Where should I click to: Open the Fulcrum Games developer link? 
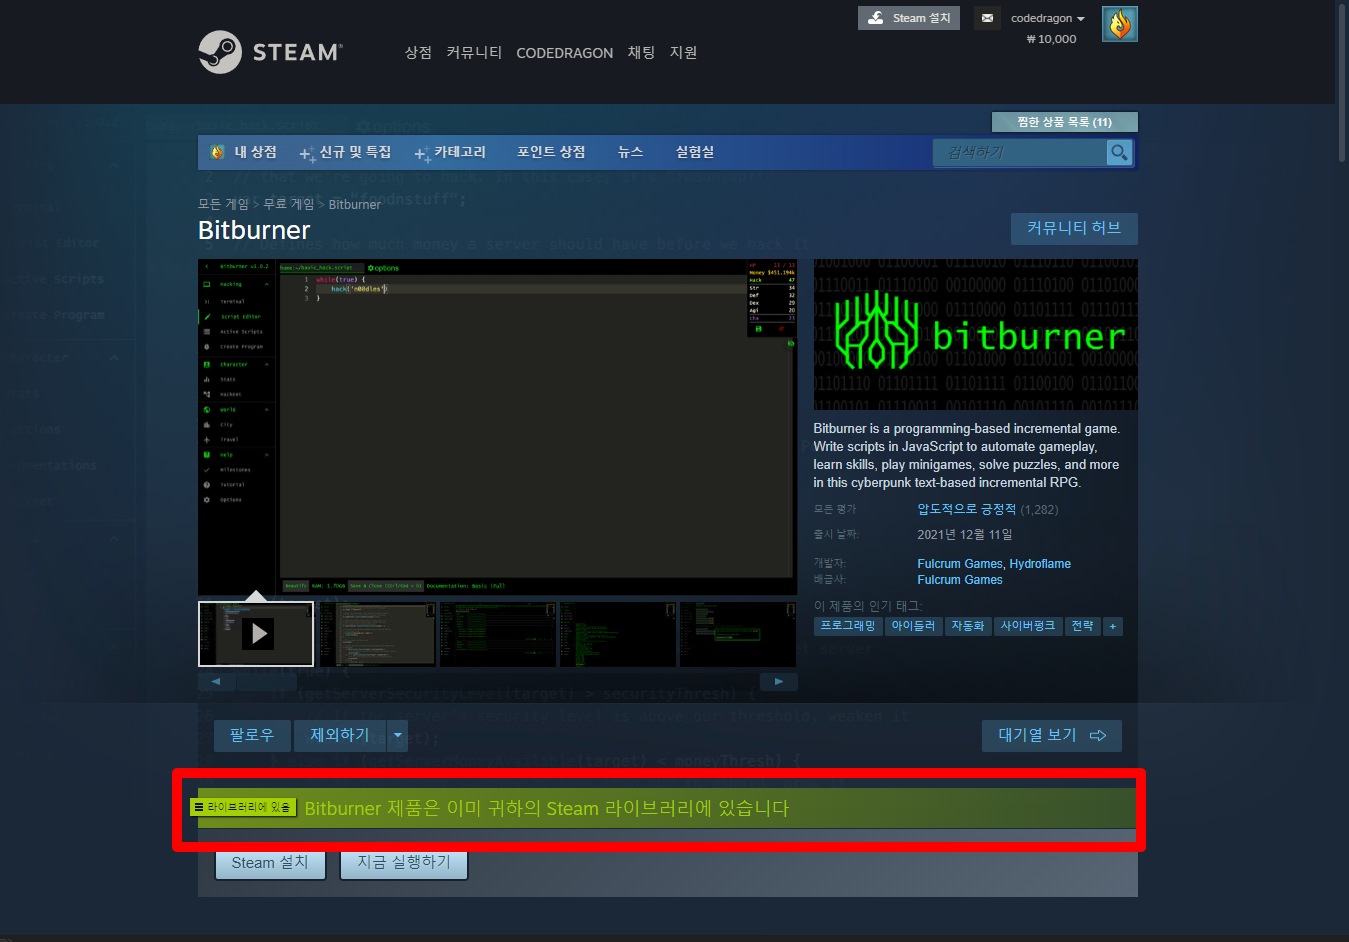[960, 564]
